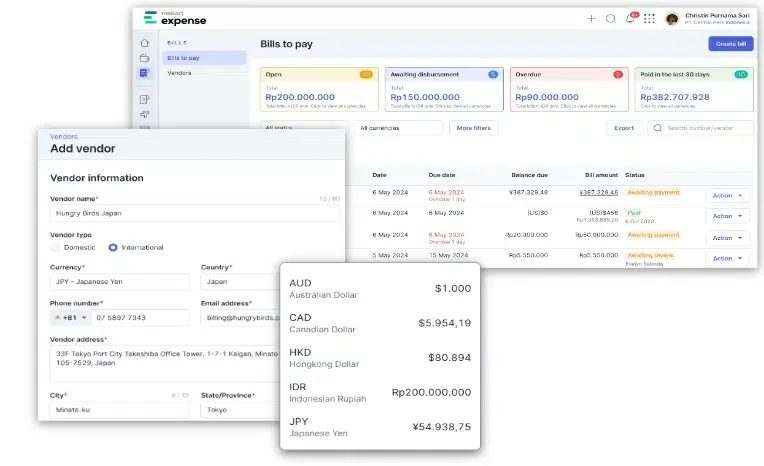
Task: Click the Mekari Expense logo
Action: [x=175, y=18]
